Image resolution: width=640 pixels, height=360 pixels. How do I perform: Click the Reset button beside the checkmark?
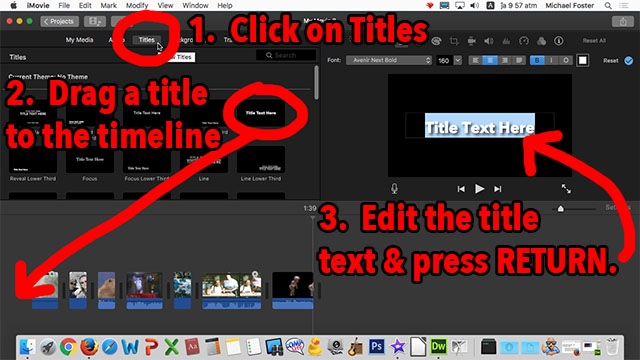coord(611,61)
